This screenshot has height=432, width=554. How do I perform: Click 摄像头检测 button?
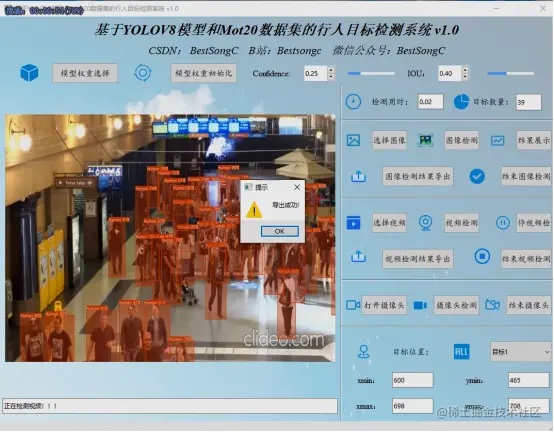coord(456,305)
